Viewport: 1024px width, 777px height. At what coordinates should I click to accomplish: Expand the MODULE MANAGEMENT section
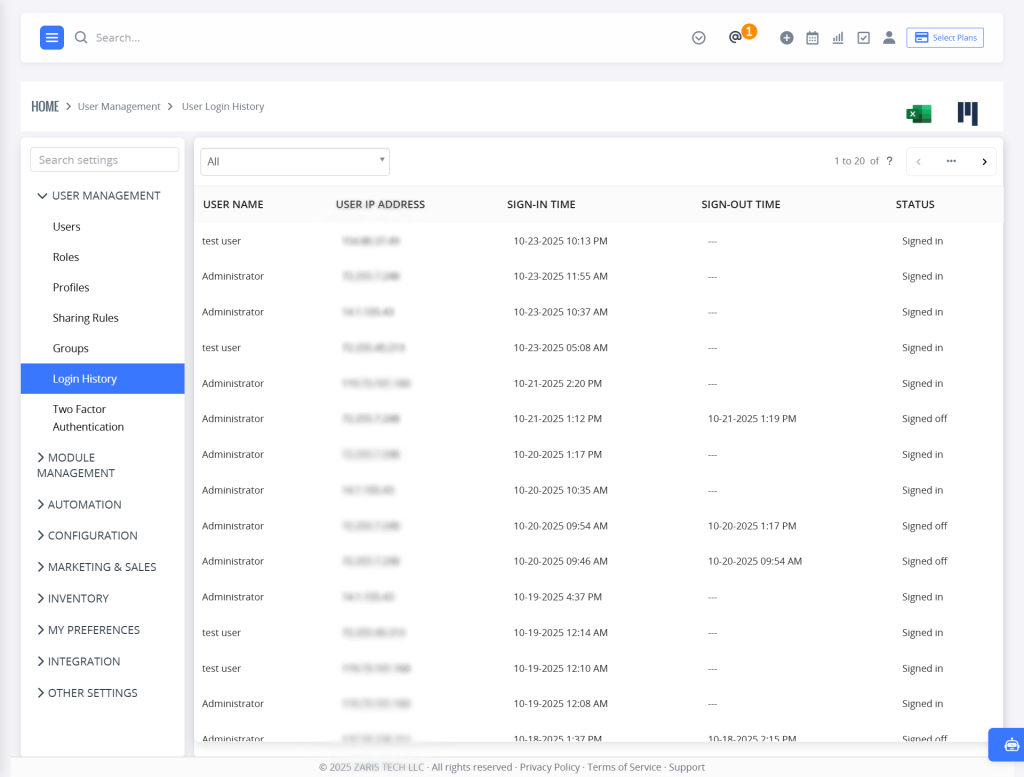pos(76,466)
